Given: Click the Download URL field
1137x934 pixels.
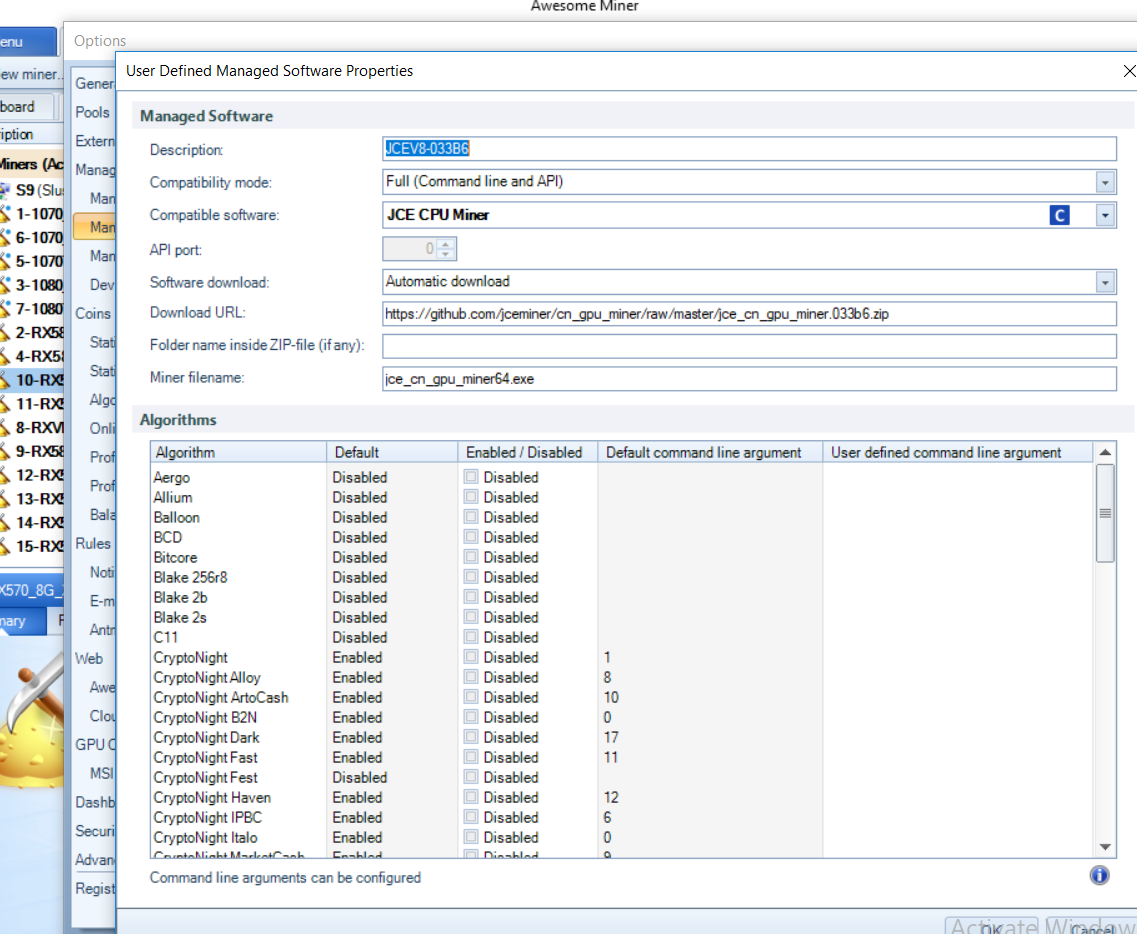Looking at the screenshot, I should coord(749,314).
